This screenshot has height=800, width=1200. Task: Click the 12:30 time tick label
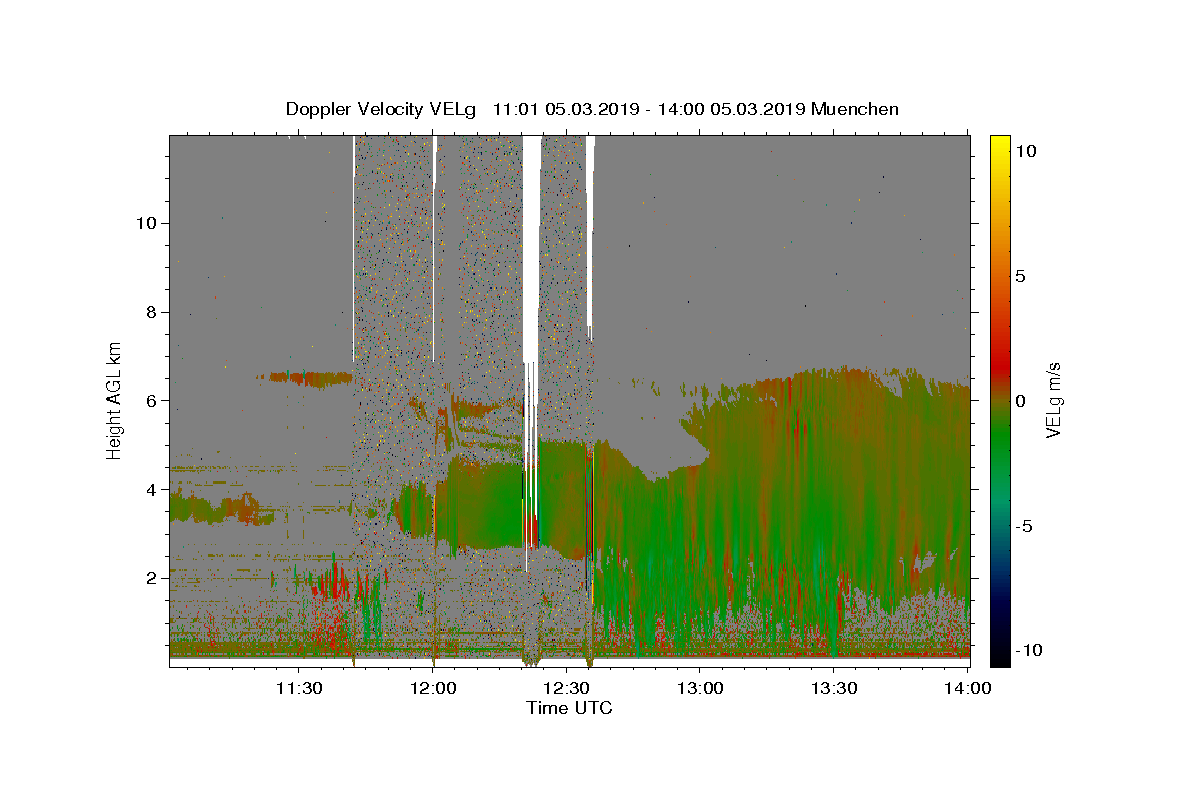tap(566, 688)
